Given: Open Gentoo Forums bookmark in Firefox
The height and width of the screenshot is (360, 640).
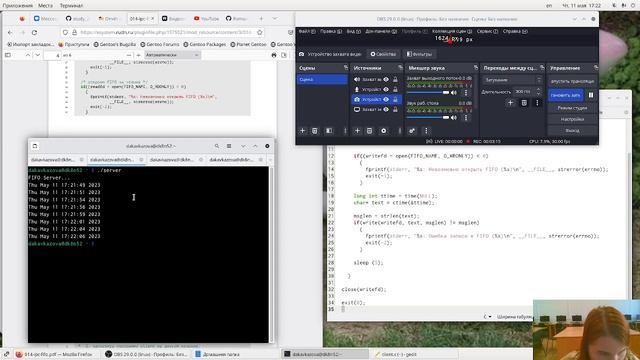Looking at the screenshot, I should 159,44.
